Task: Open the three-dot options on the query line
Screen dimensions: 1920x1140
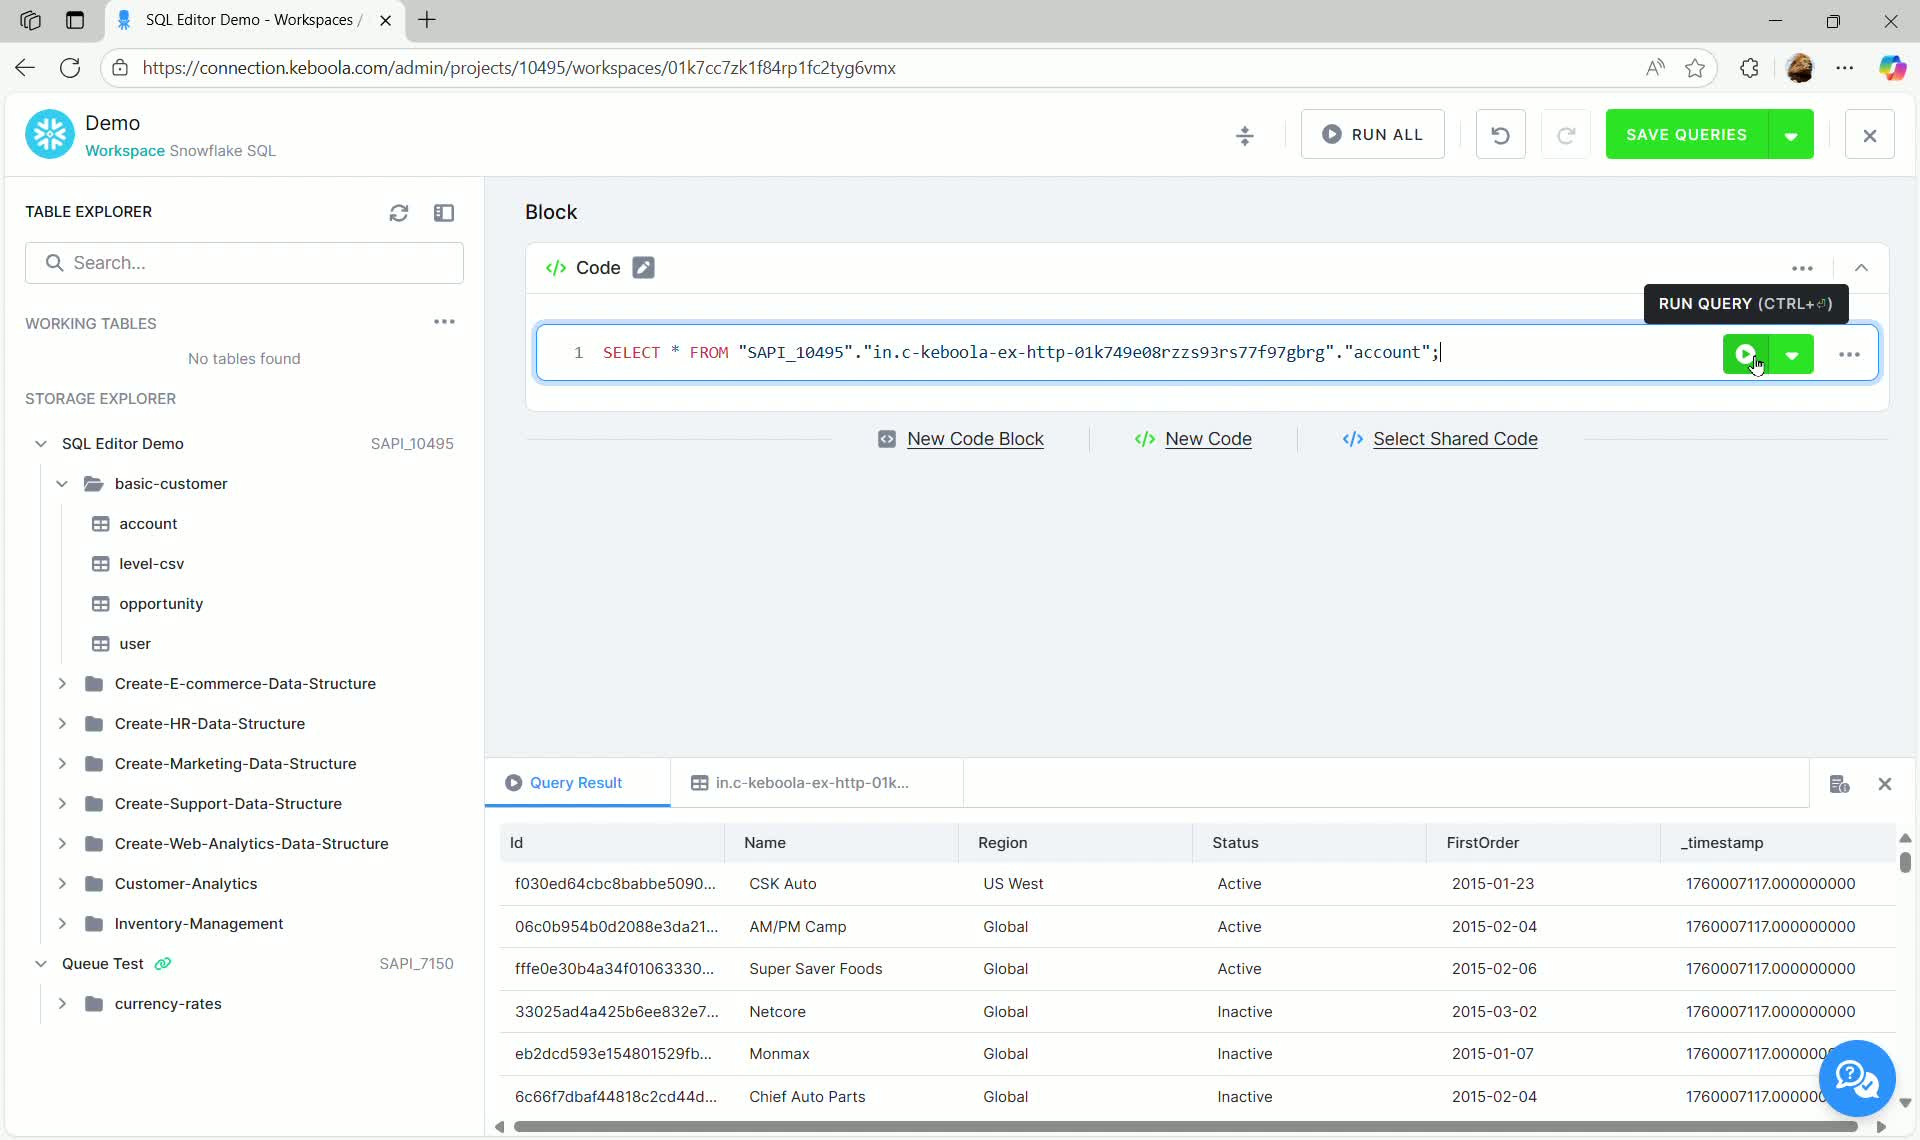Action: pyautogui.click(x=1849, y=353)
